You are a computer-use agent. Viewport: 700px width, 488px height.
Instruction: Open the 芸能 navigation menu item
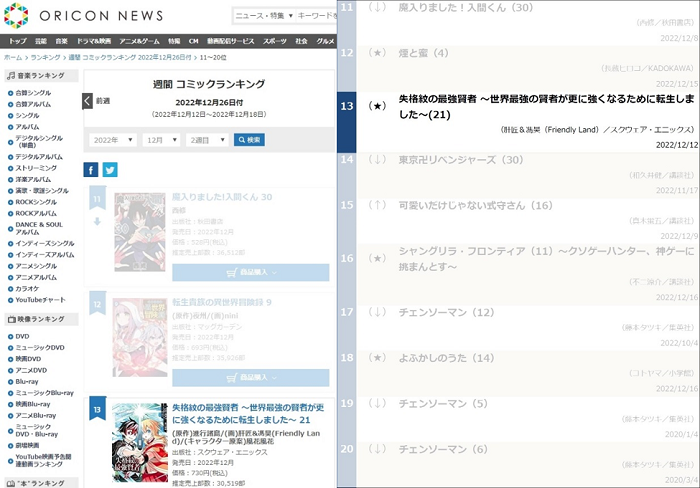[x=41, y=41]
